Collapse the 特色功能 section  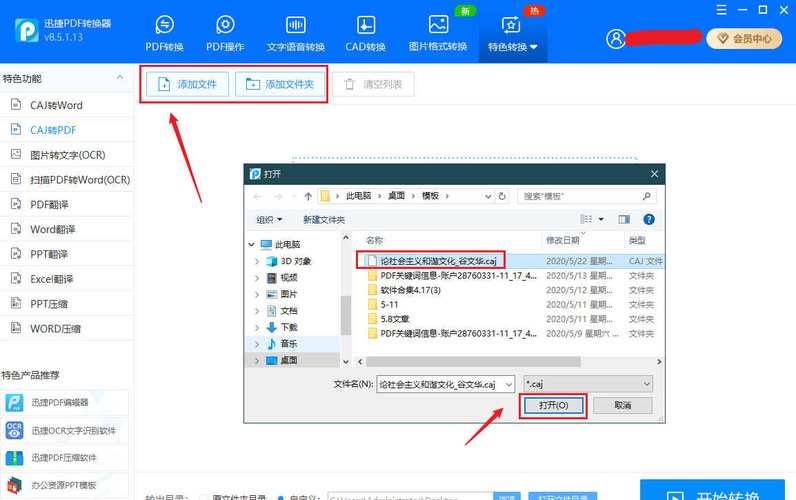(120, 78)
